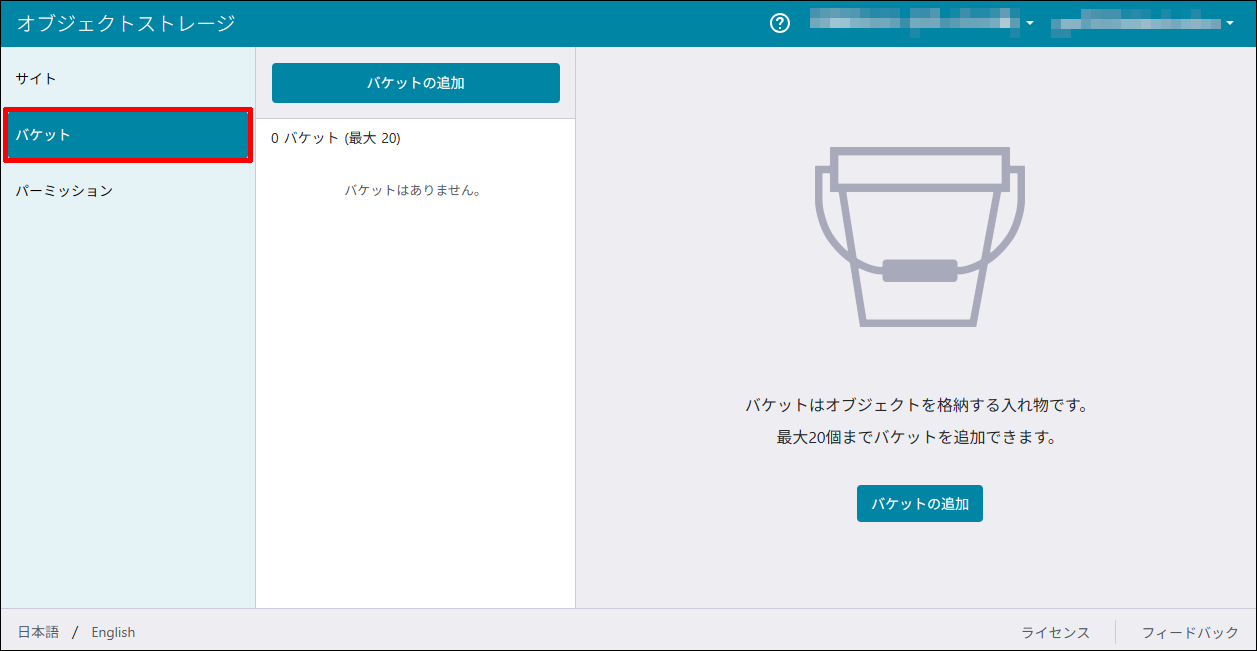Click the right blurred user name in header
This screenshot has height=651, width=1257.
coord(1135,22)
